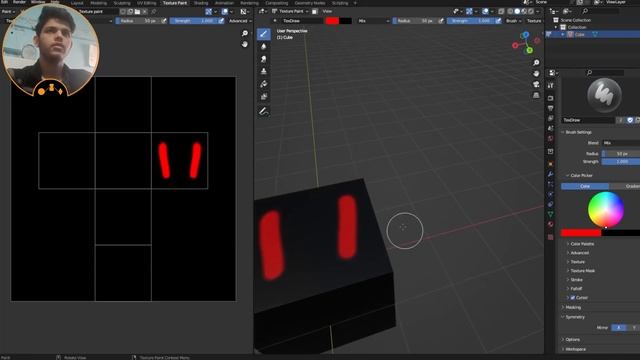The width and height of the screenshot is (640, 360).
Task: Switch perspective/orthographic with the grid icon
Action: coord(536,95)
